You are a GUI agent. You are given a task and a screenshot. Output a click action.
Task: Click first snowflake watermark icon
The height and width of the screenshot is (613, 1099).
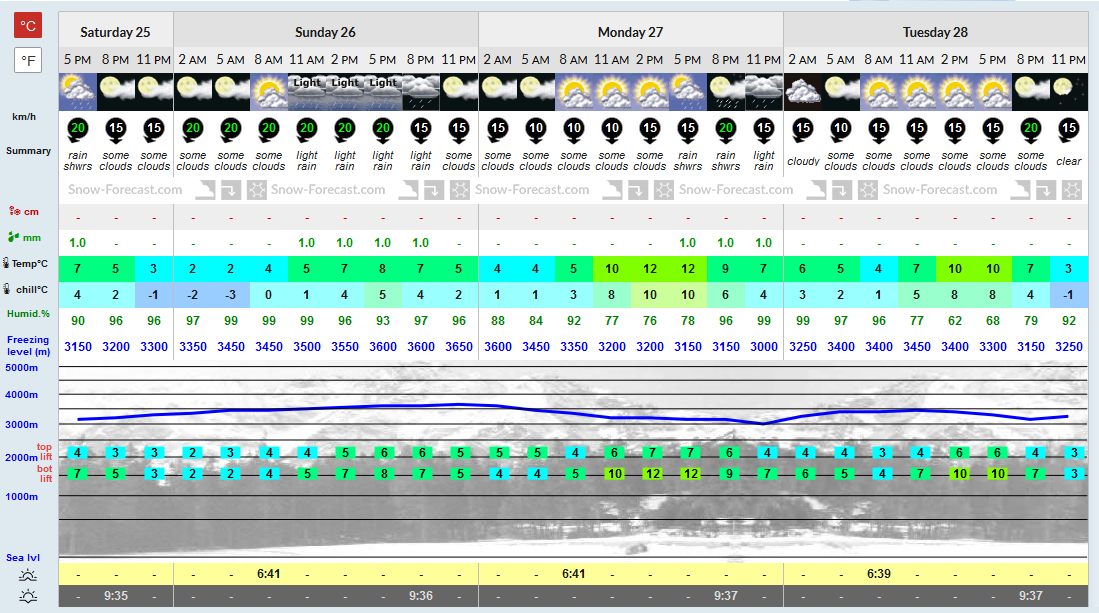click(257, 190)
